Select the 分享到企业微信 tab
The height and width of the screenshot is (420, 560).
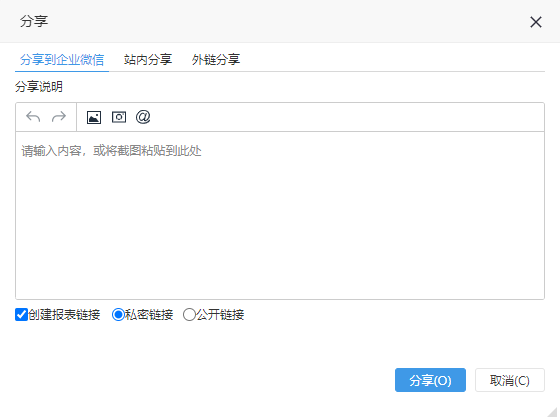click(62, 60)
